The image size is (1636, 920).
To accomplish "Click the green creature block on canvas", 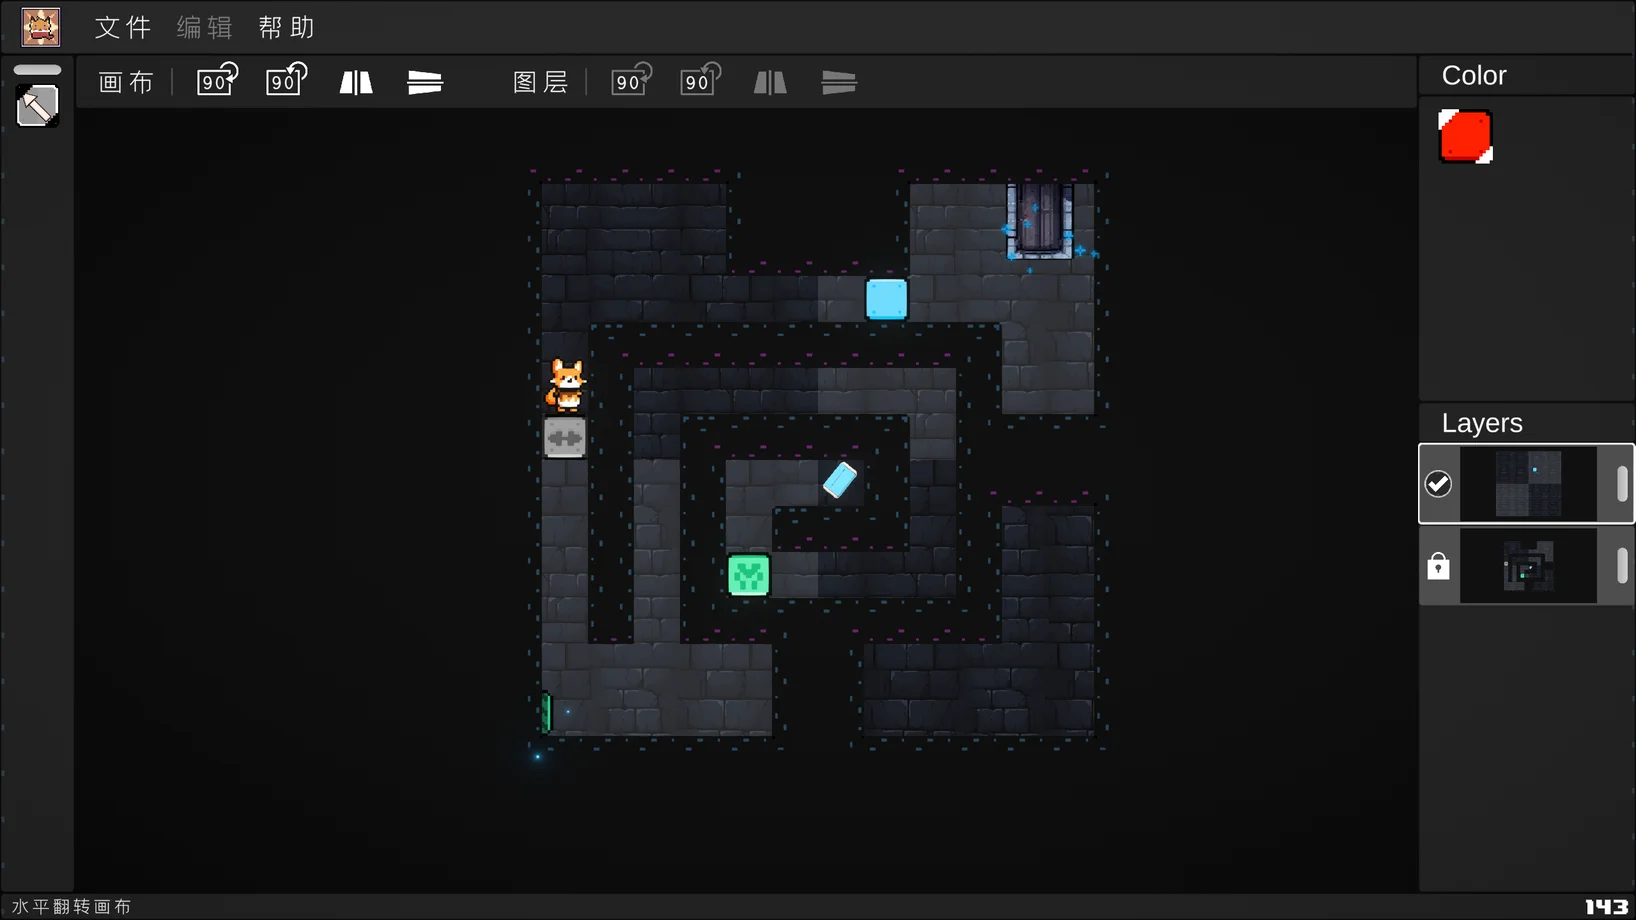I will (x=749, y=575).
